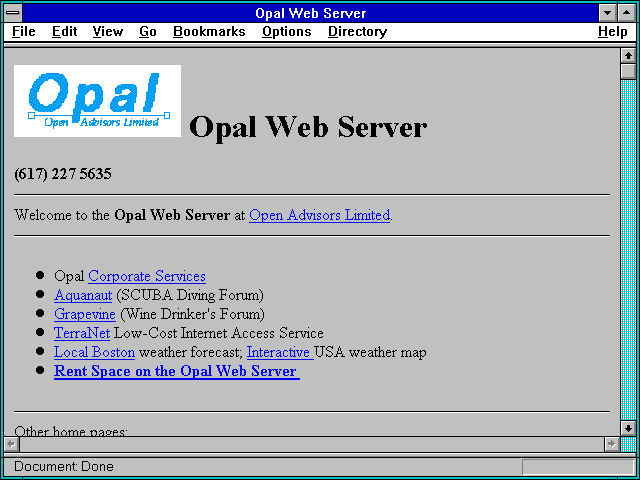Viewport: 640px width, 480px height.
Task: Click the Opal Web Server title bar
Action: (x=310, y=13)
